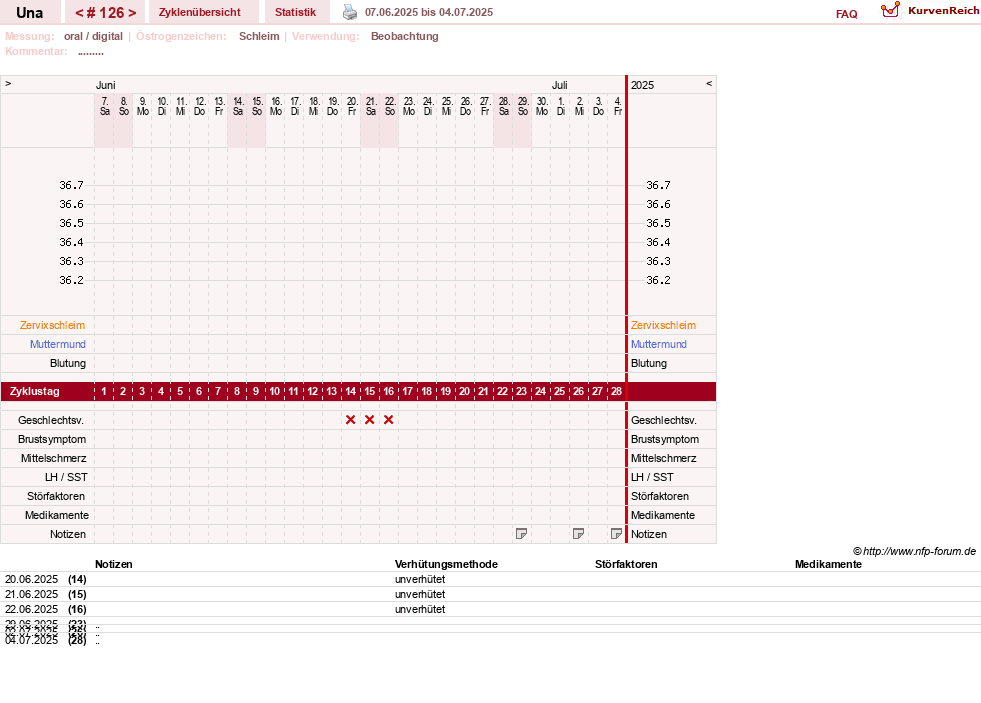This screenshot has height=703, width=981.
Task: Click the 'Verhütungsmethode' column header
Action: click(446, 564)
